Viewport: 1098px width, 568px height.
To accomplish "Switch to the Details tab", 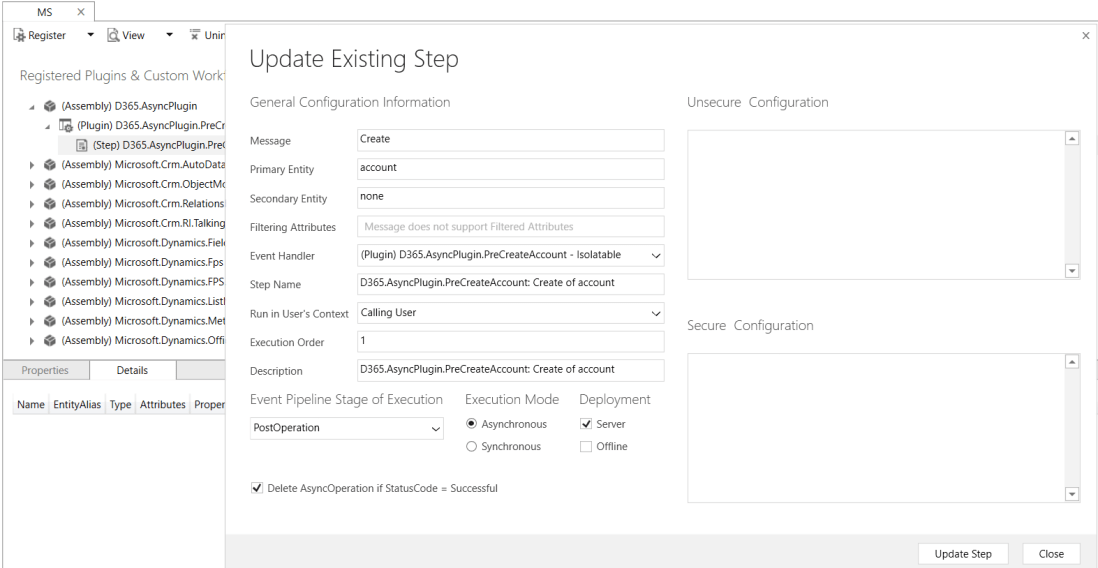I will tap(132, 370).
